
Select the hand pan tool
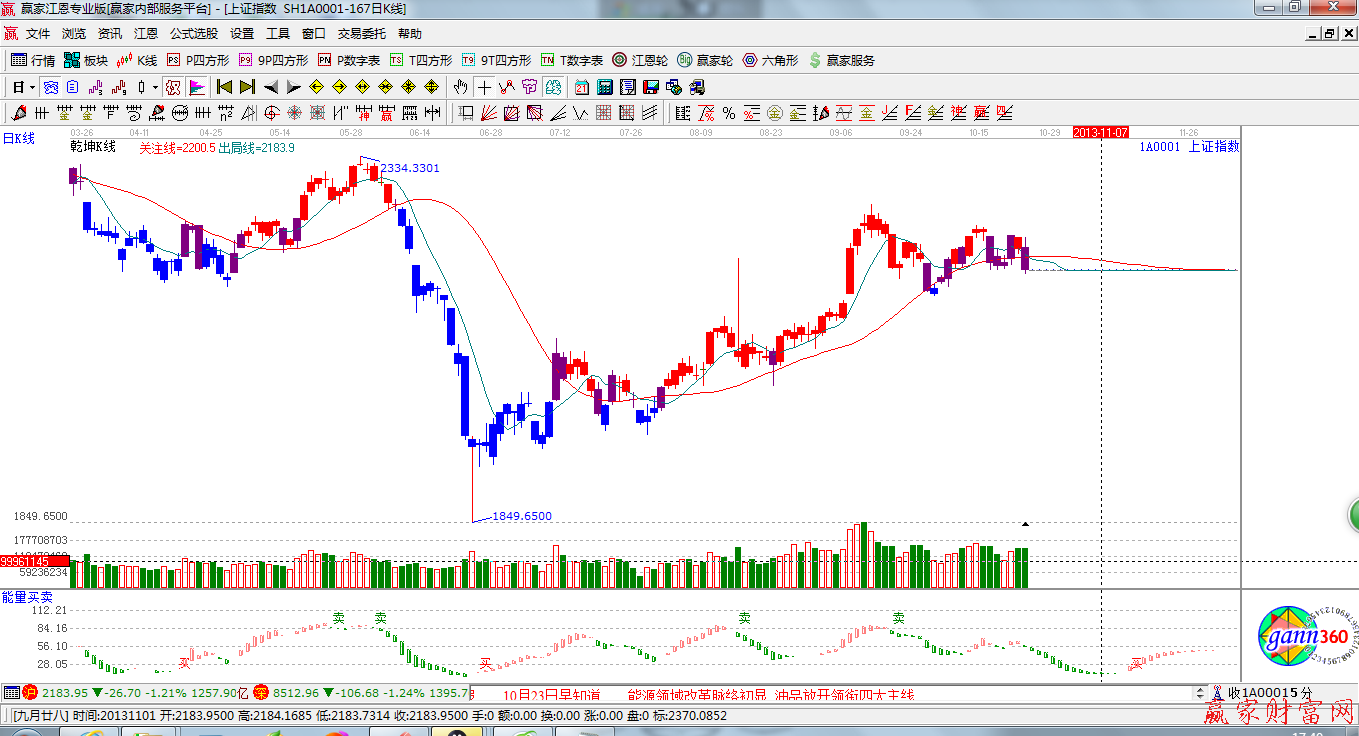point(461,87)
